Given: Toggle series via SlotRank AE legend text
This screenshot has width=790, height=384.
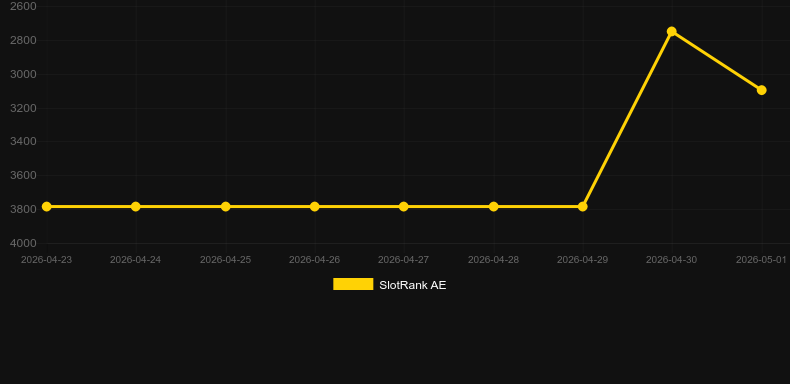Looking at the screenshot, I should coord(413,285).
